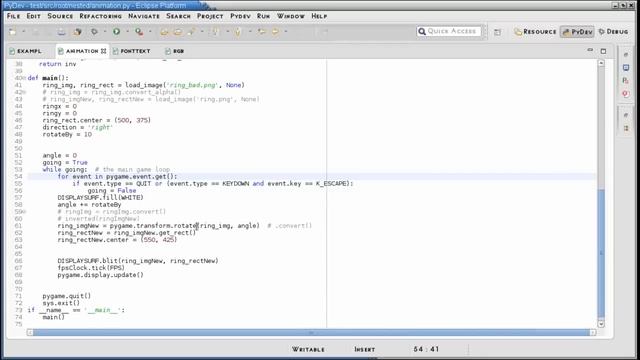Click the horizontal scrollbar in editor
The width and height of the screenshot is (640, 360).
coord(311,333)
